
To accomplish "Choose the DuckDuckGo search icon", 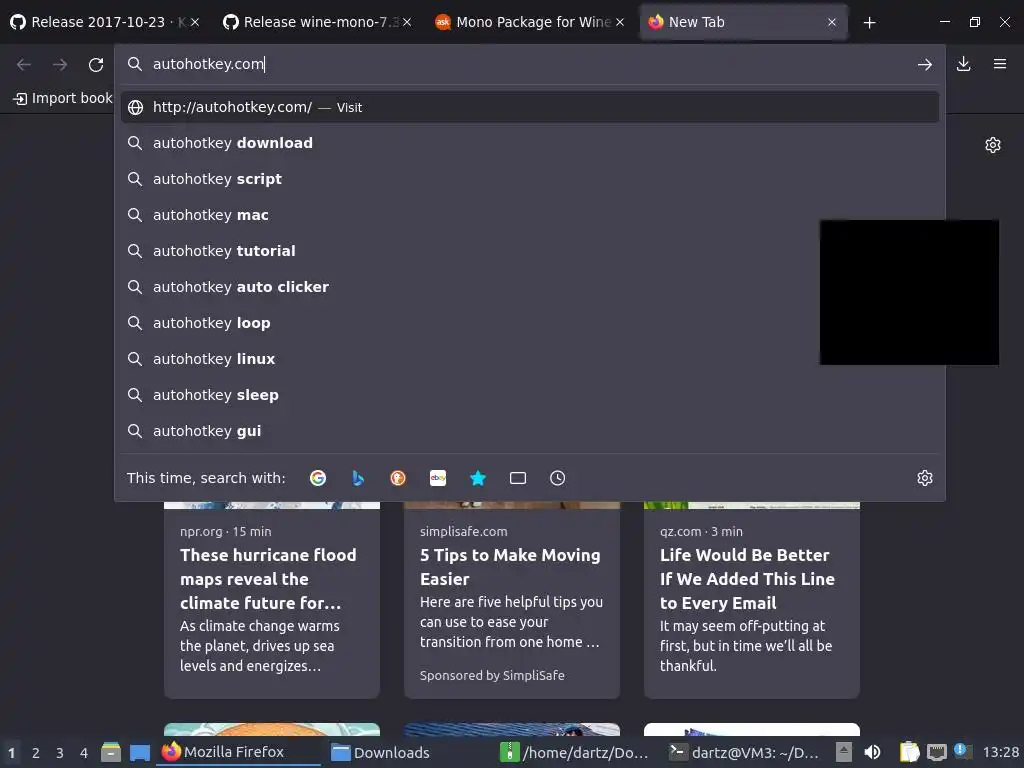I will click(398, 478).
